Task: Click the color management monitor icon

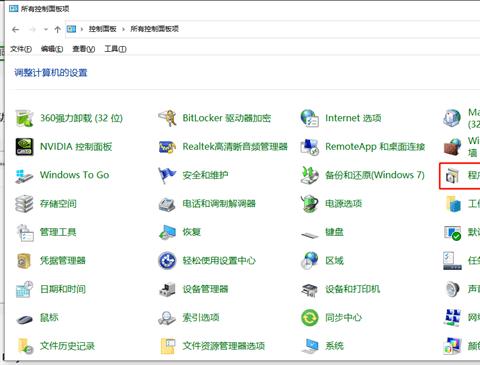Action: coord(452,346)
